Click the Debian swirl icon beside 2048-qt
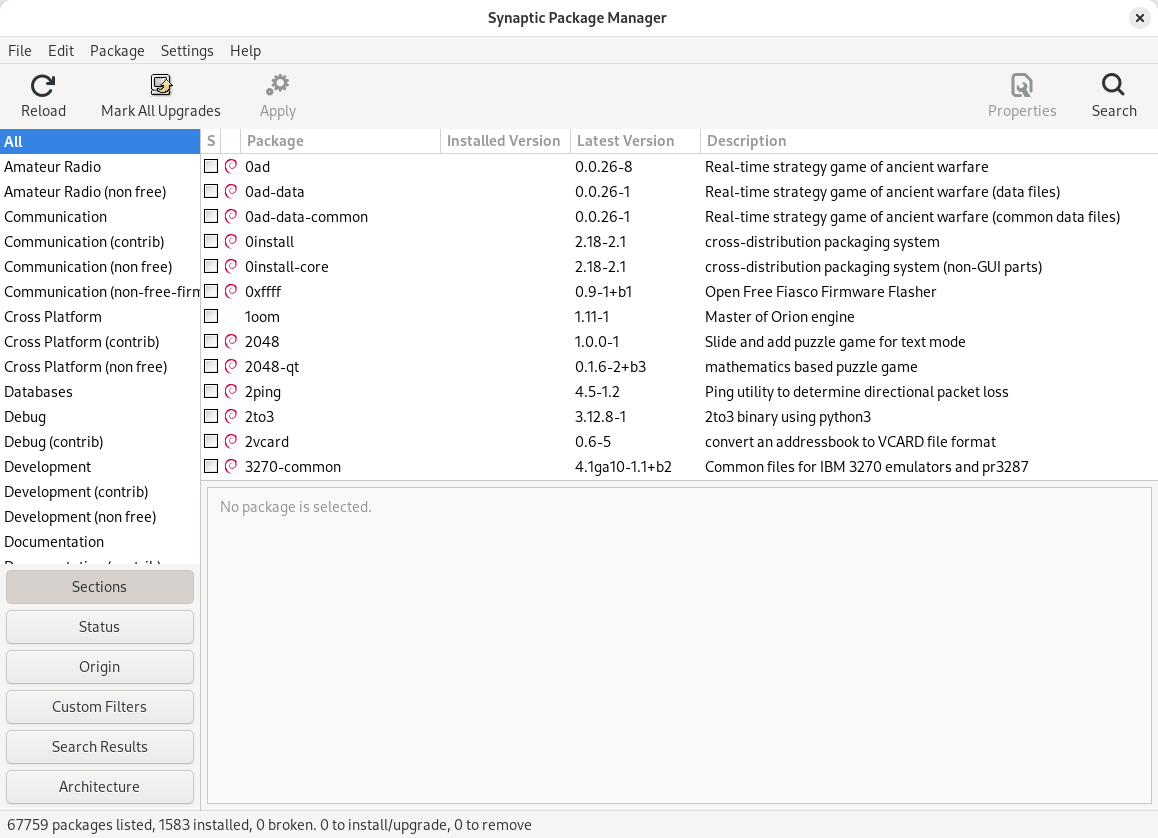Viewport: 1158px width, 838px height. pos(231,366)
